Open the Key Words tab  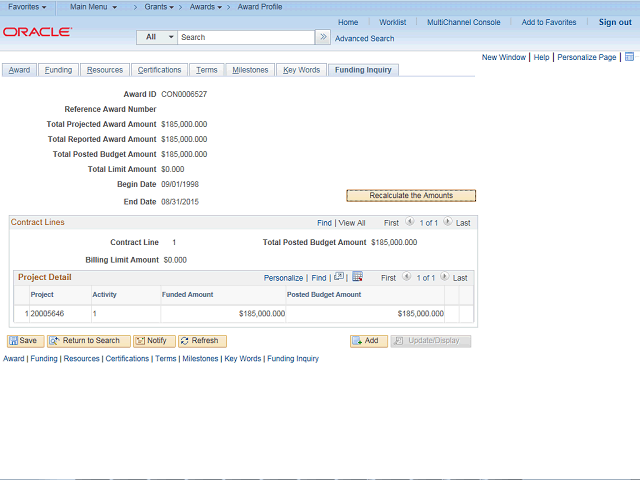[302, 70]
